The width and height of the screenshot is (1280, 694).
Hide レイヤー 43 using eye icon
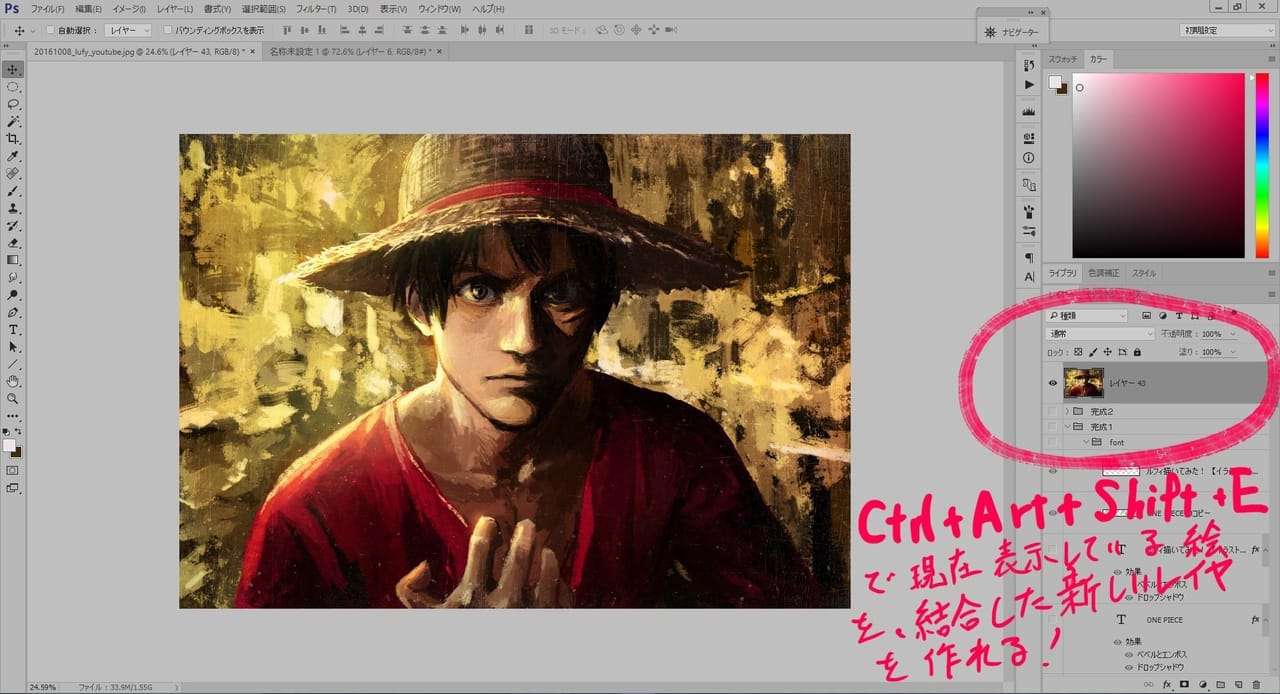point(1052,383)
